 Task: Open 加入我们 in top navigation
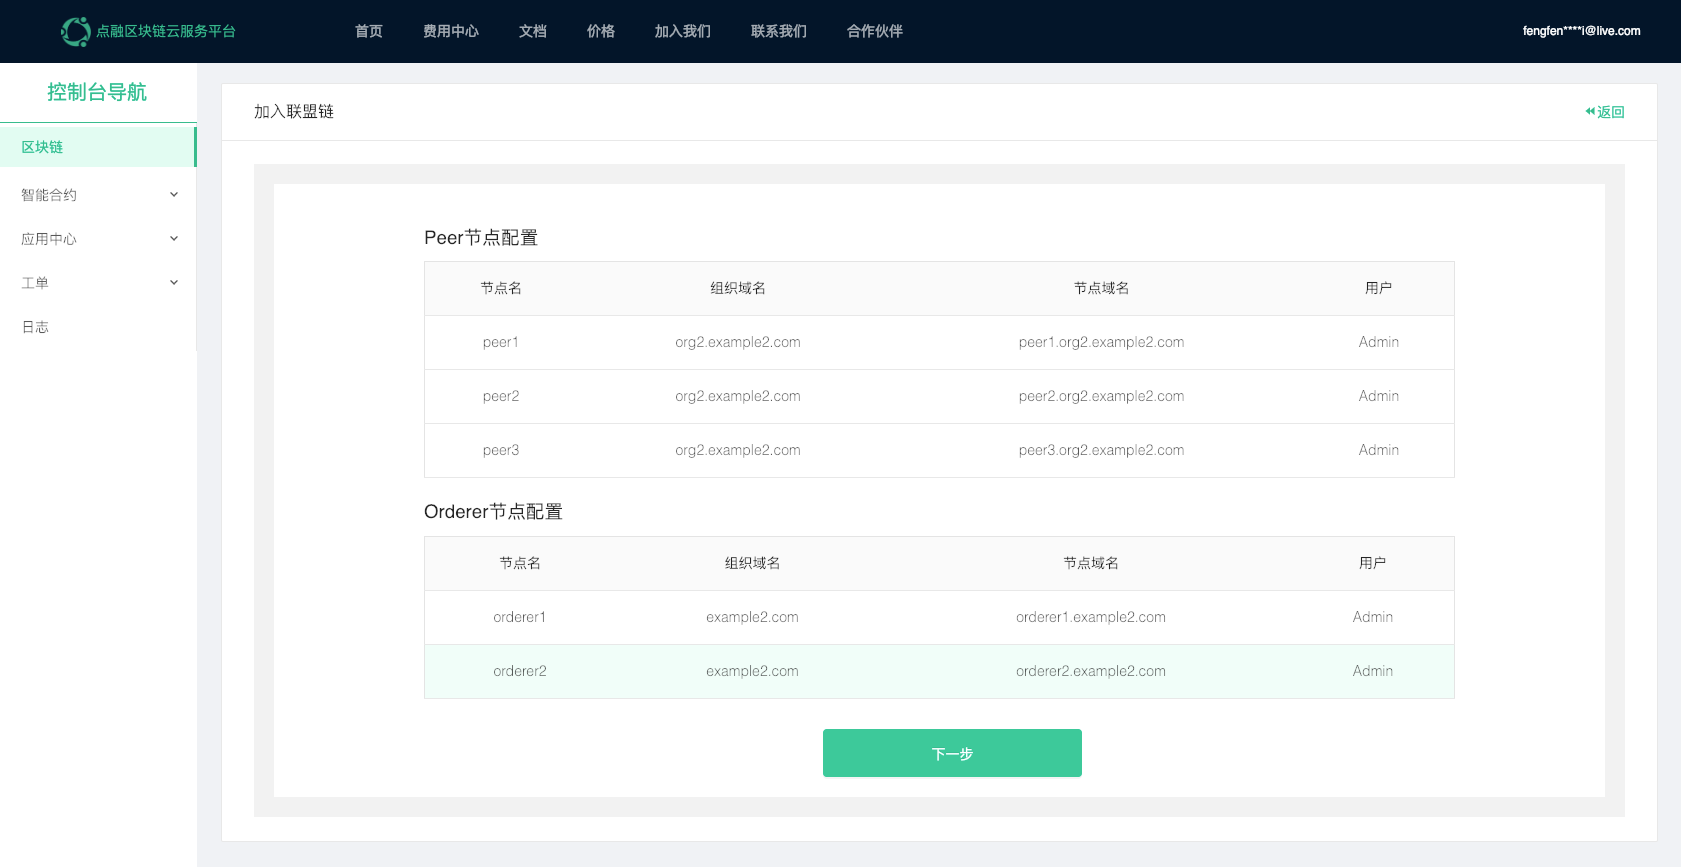(x=683, y=31)
